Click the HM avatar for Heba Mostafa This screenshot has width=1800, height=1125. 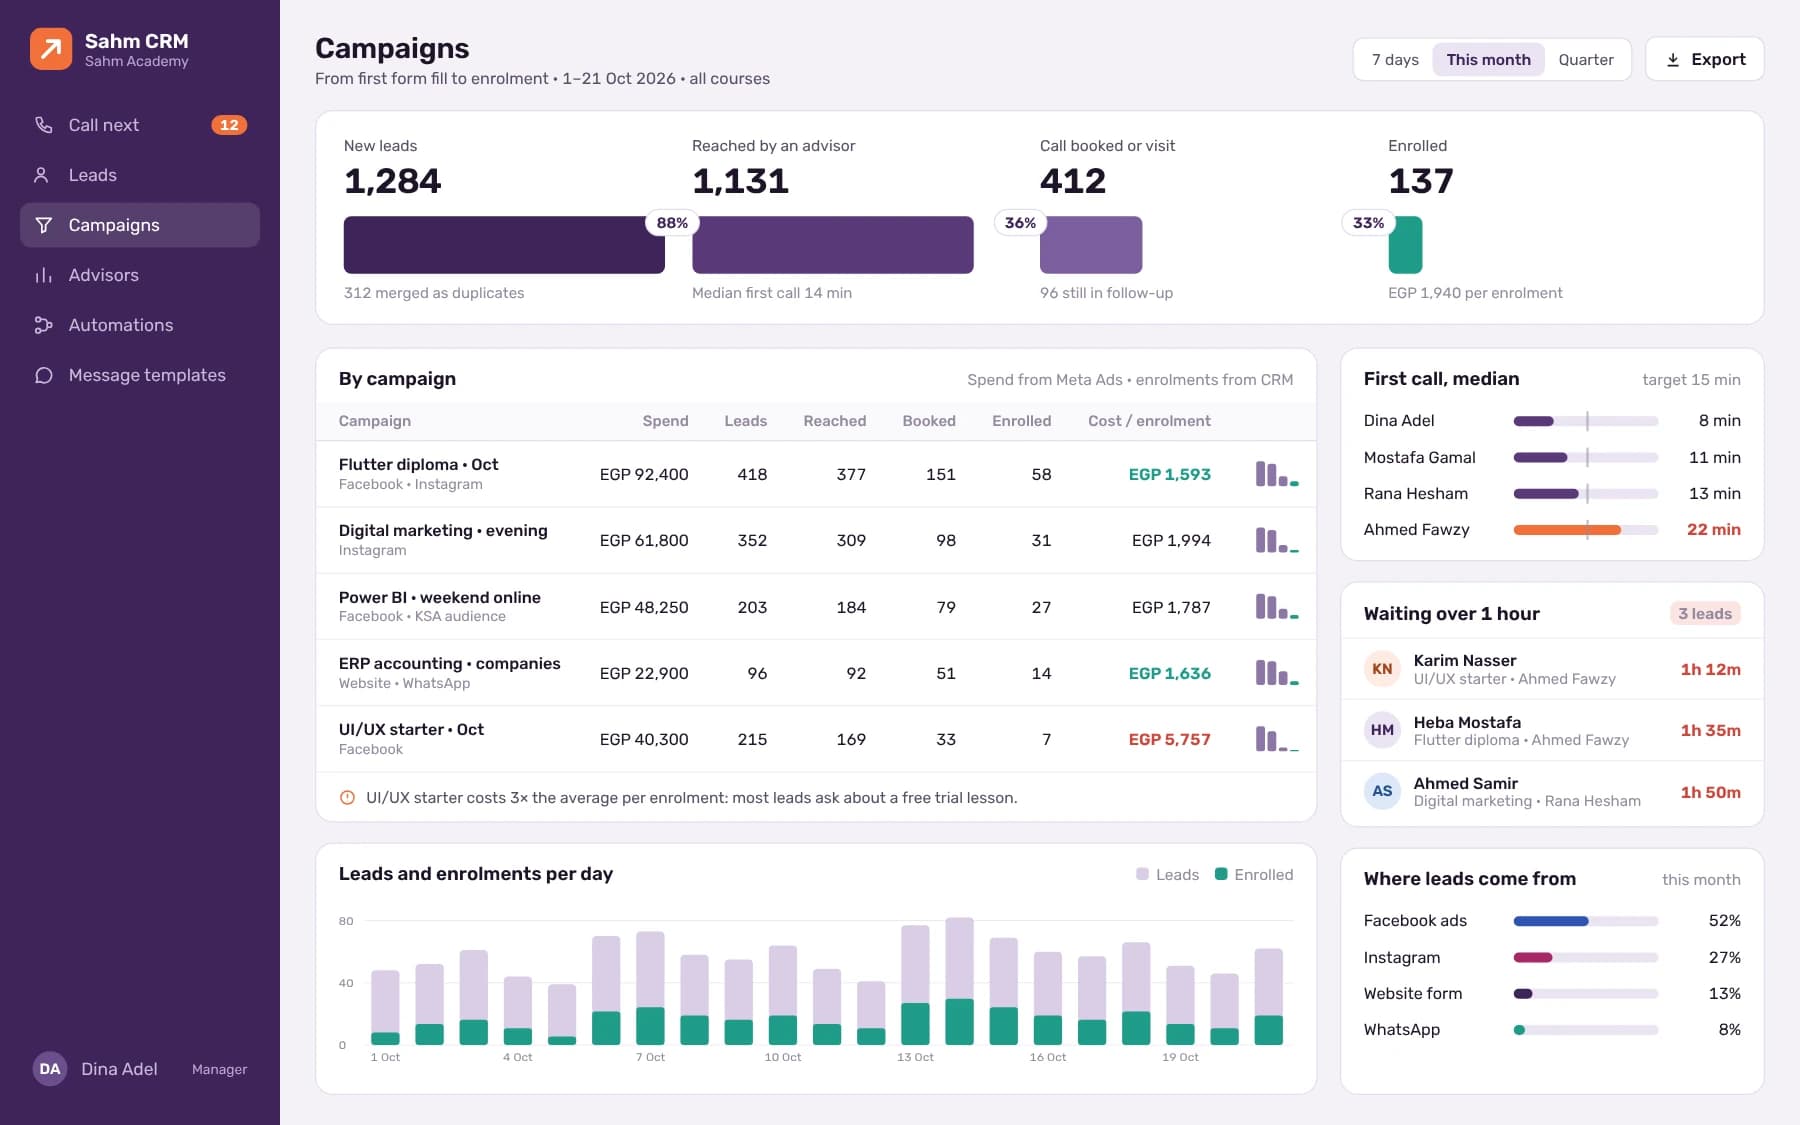pos(1382,730)
